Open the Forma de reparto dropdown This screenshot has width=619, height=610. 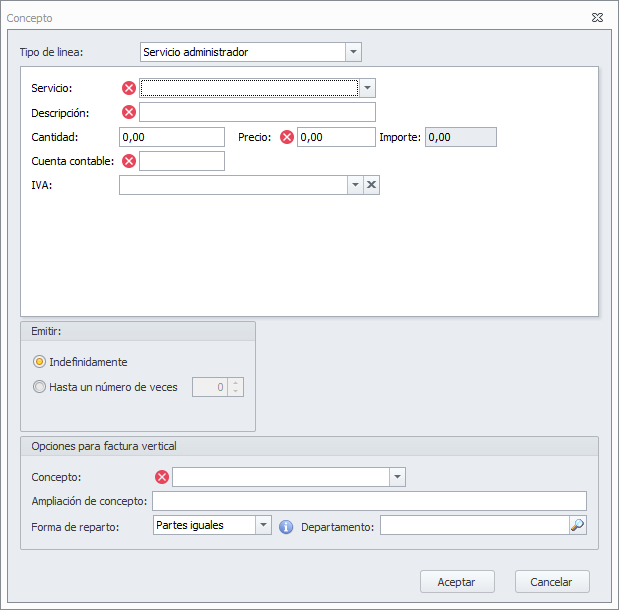[x=263, y=525]
